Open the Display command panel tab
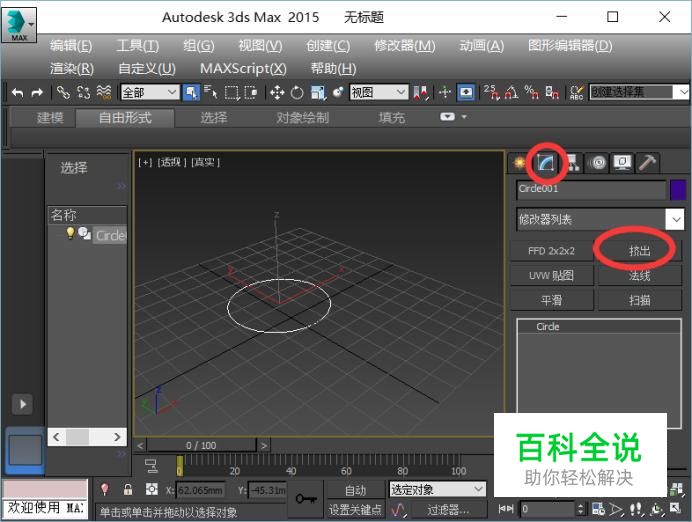 coord(622,163)
